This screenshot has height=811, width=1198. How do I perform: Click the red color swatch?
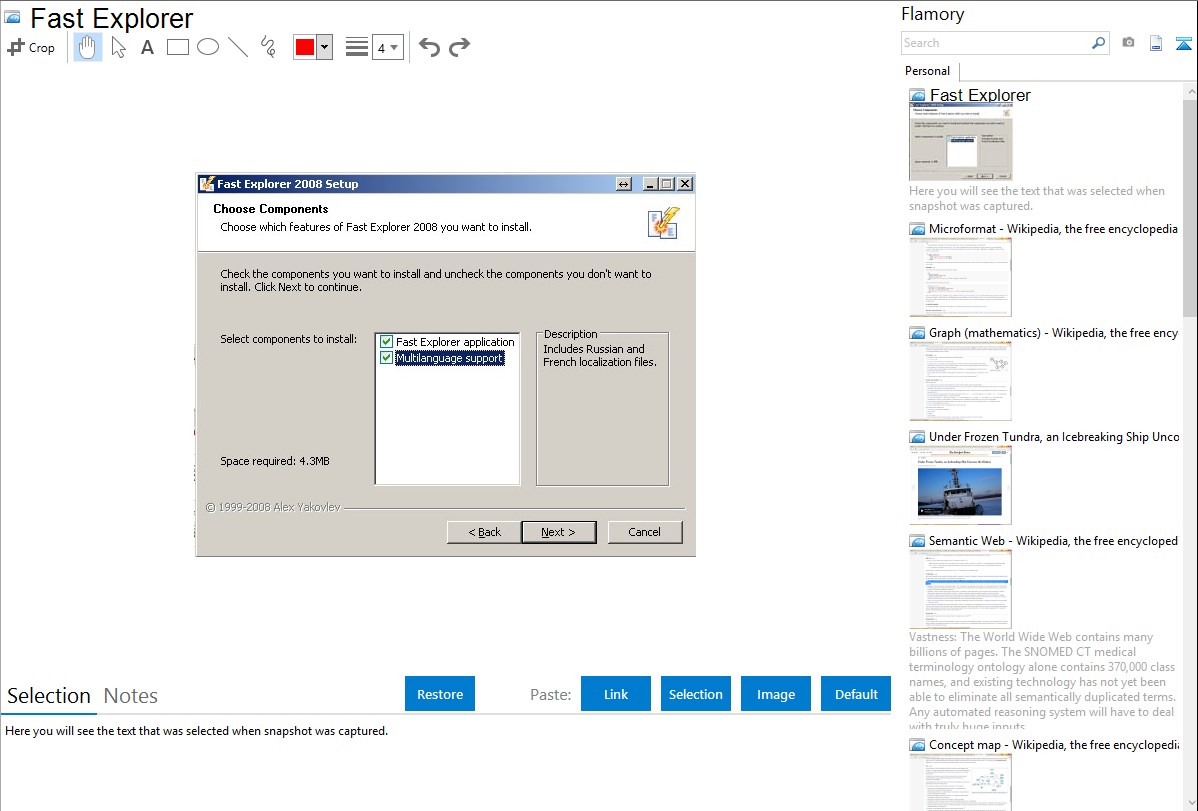pos(305,47)
